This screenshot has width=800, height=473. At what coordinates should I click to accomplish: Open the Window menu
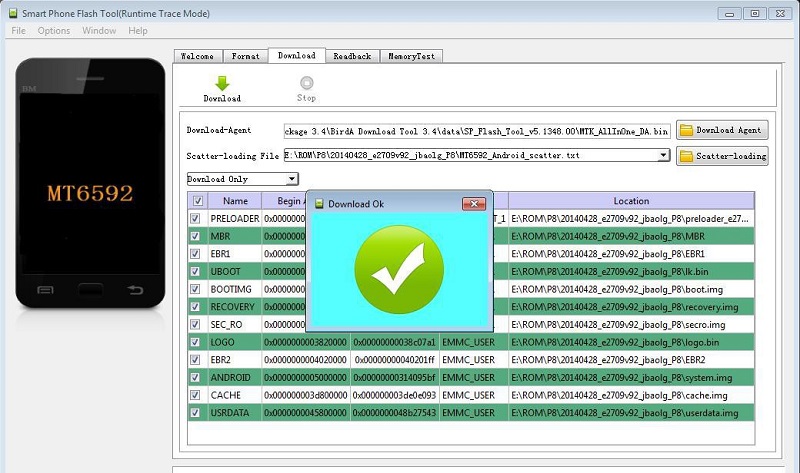point(99,31)
